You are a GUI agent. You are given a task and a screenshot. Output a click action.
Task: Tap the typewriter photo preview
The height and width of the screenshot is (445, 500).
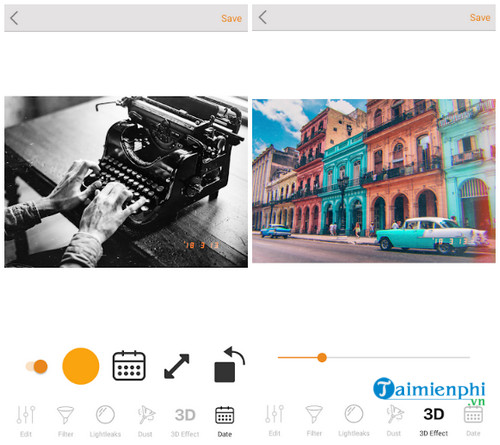[126, 182]
